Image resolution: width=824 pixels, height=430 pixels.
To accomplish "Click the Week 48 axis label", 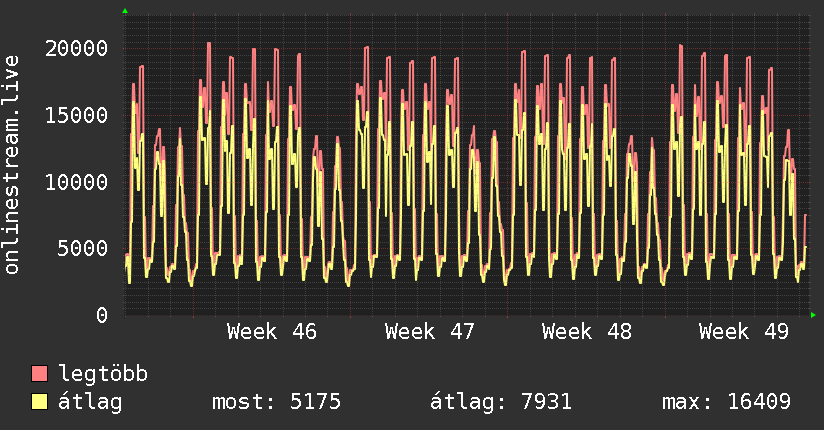I will click(586, 332).
